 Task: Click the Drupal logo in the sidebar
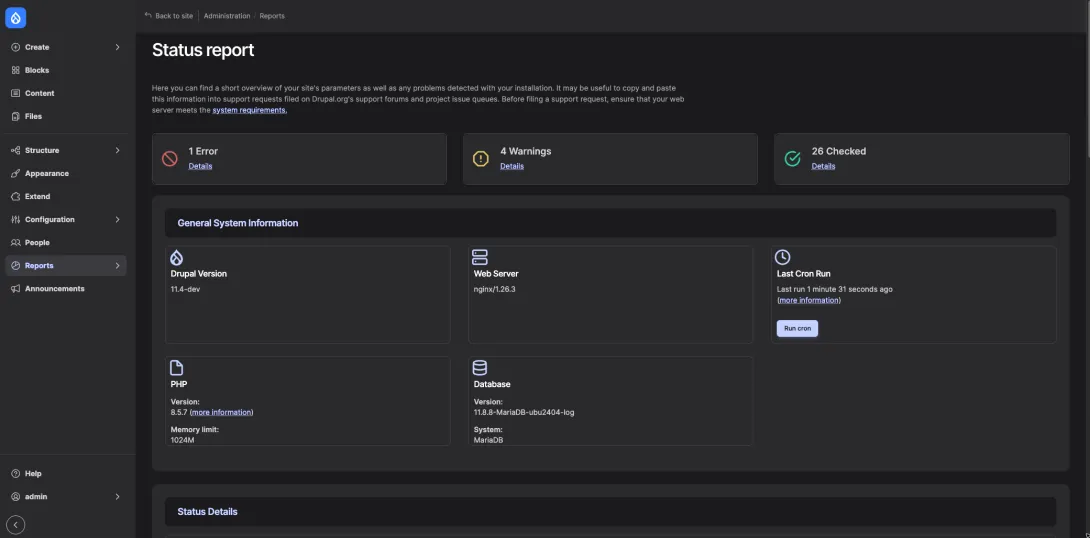coord(15,18)
